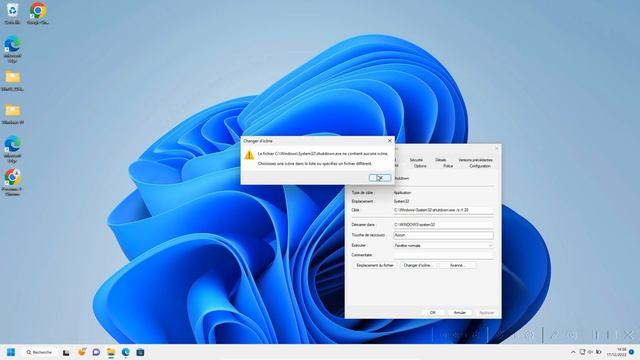Click the Cible field with shutdown.exe path
Viewport: 640px width, 360px height.
443,210
